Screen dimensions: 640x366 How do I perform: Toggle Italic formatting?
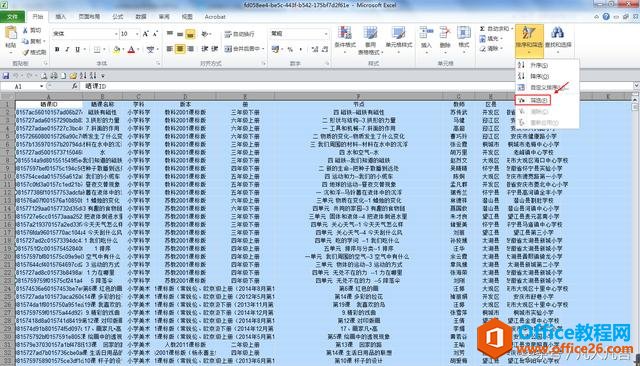click(x=67, y=49)
